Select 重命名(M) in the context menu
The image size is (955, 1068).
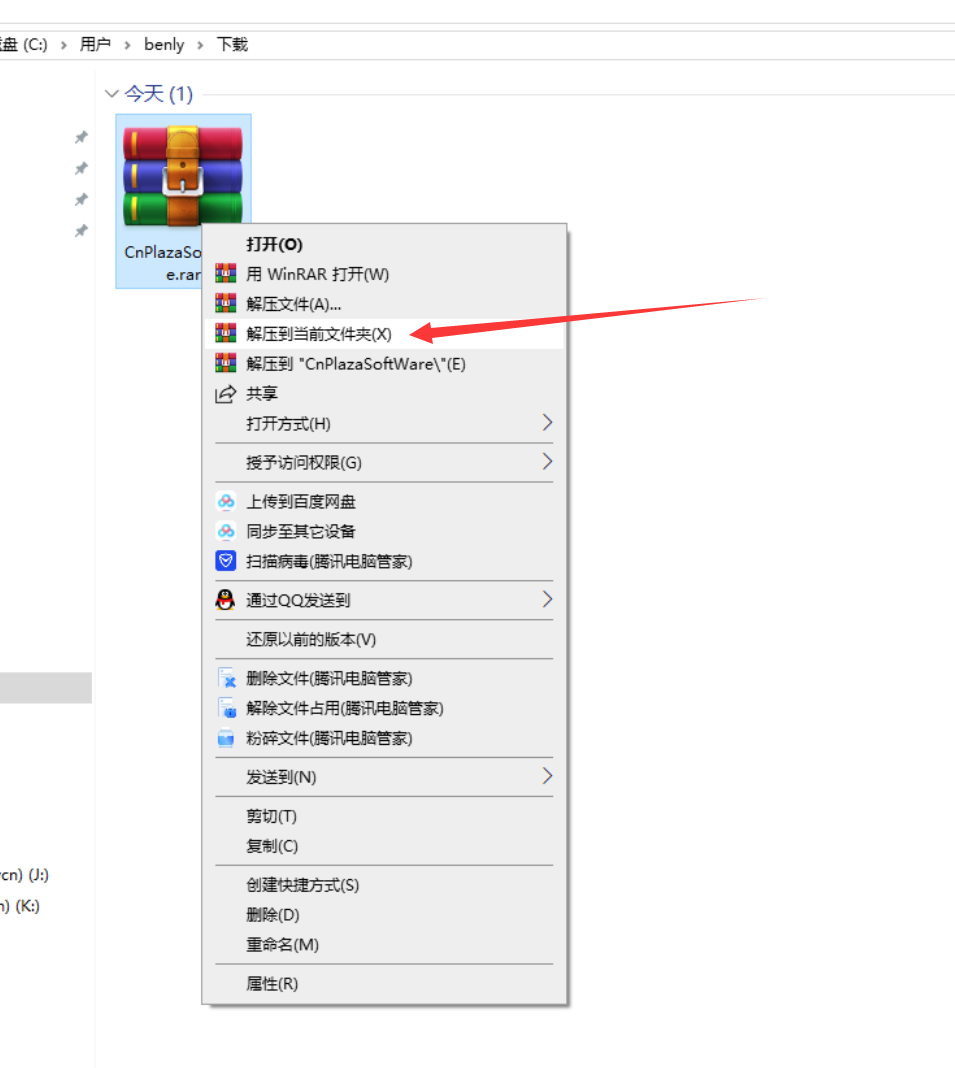[x=282, y=945]
